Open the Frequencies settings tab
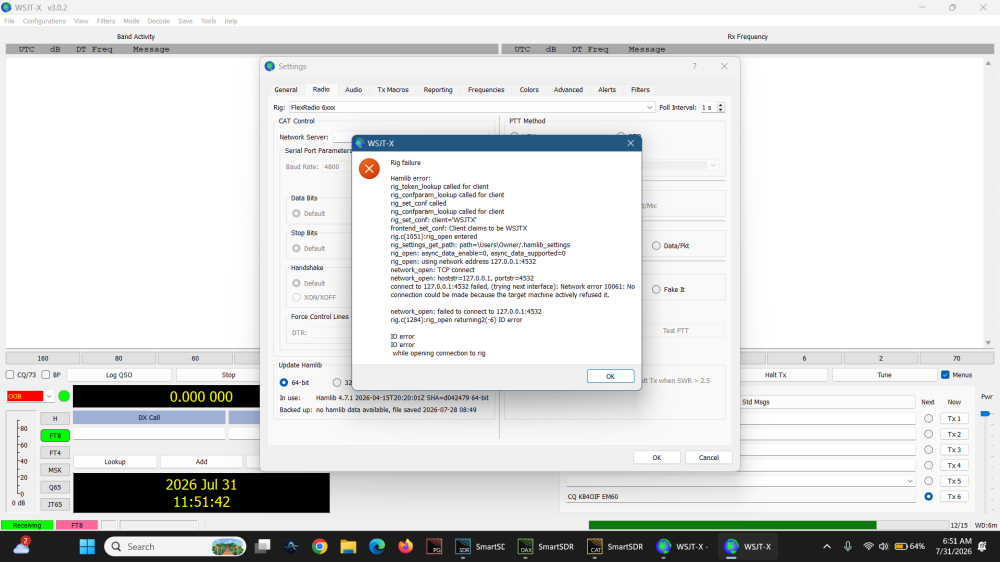The height and width of the screenshot is (562, 1000). click(x=486, y=90)
